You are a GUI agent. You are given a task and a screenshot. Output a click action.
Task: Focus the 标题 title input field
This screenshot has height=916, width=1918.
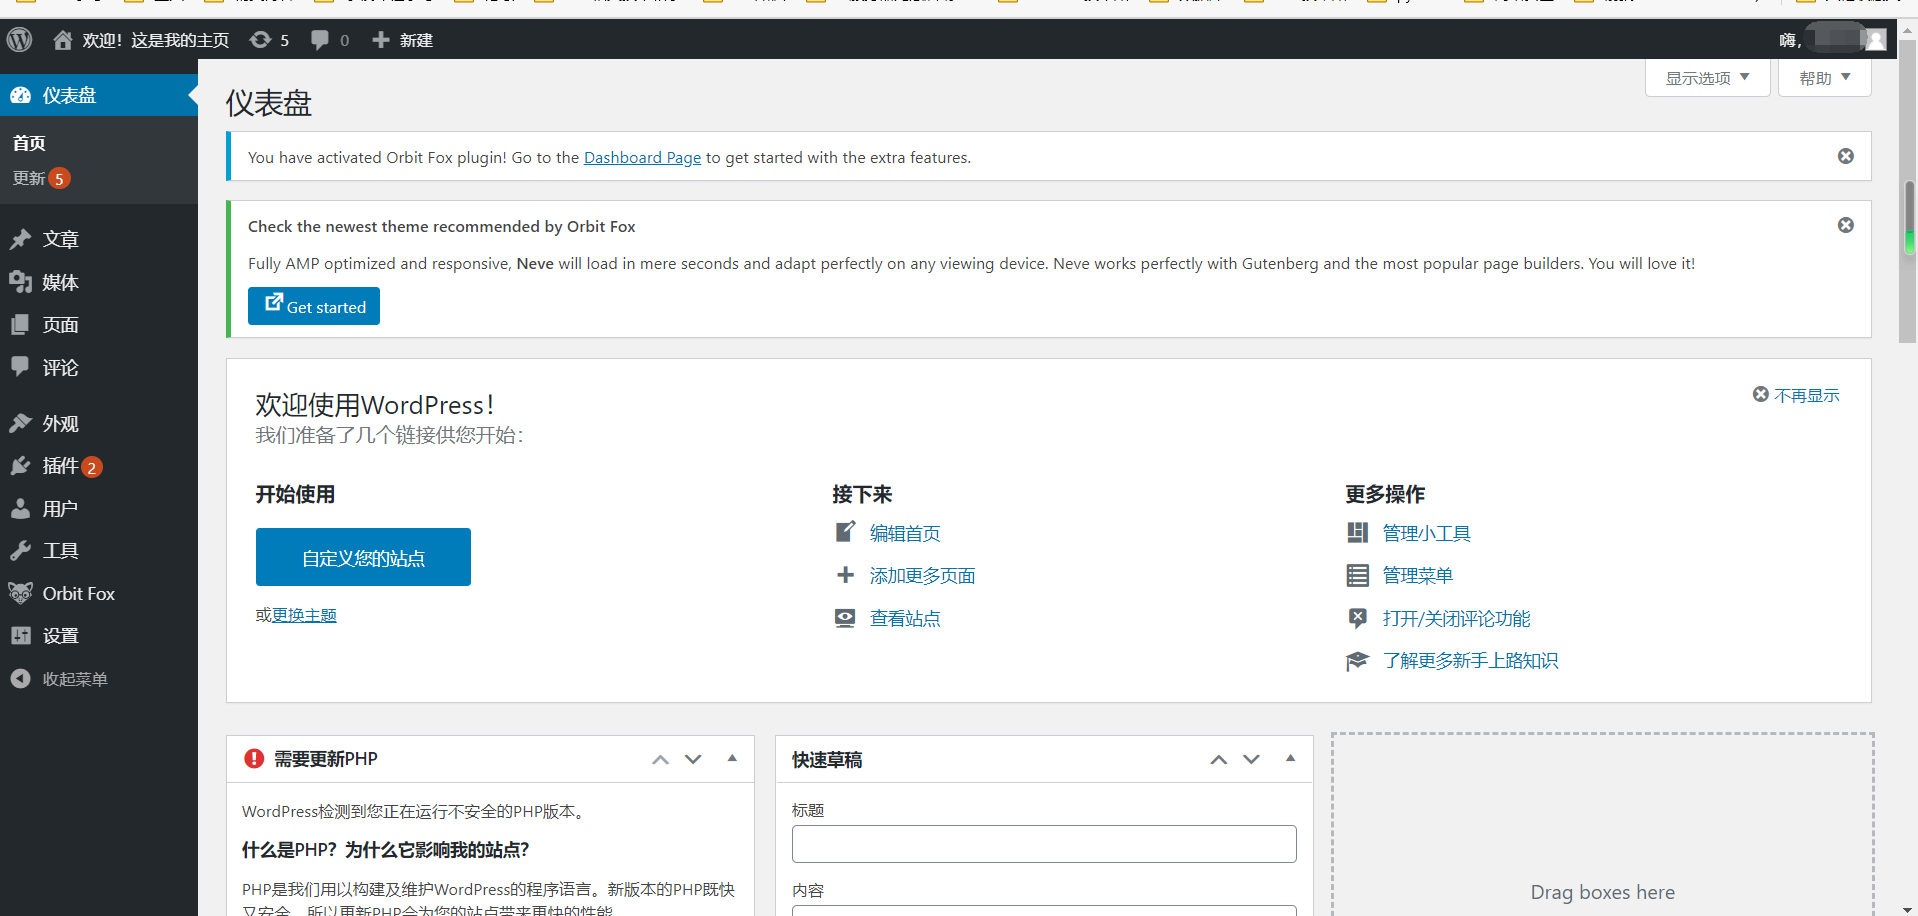pyautogui.click(x=1044, y=844)
